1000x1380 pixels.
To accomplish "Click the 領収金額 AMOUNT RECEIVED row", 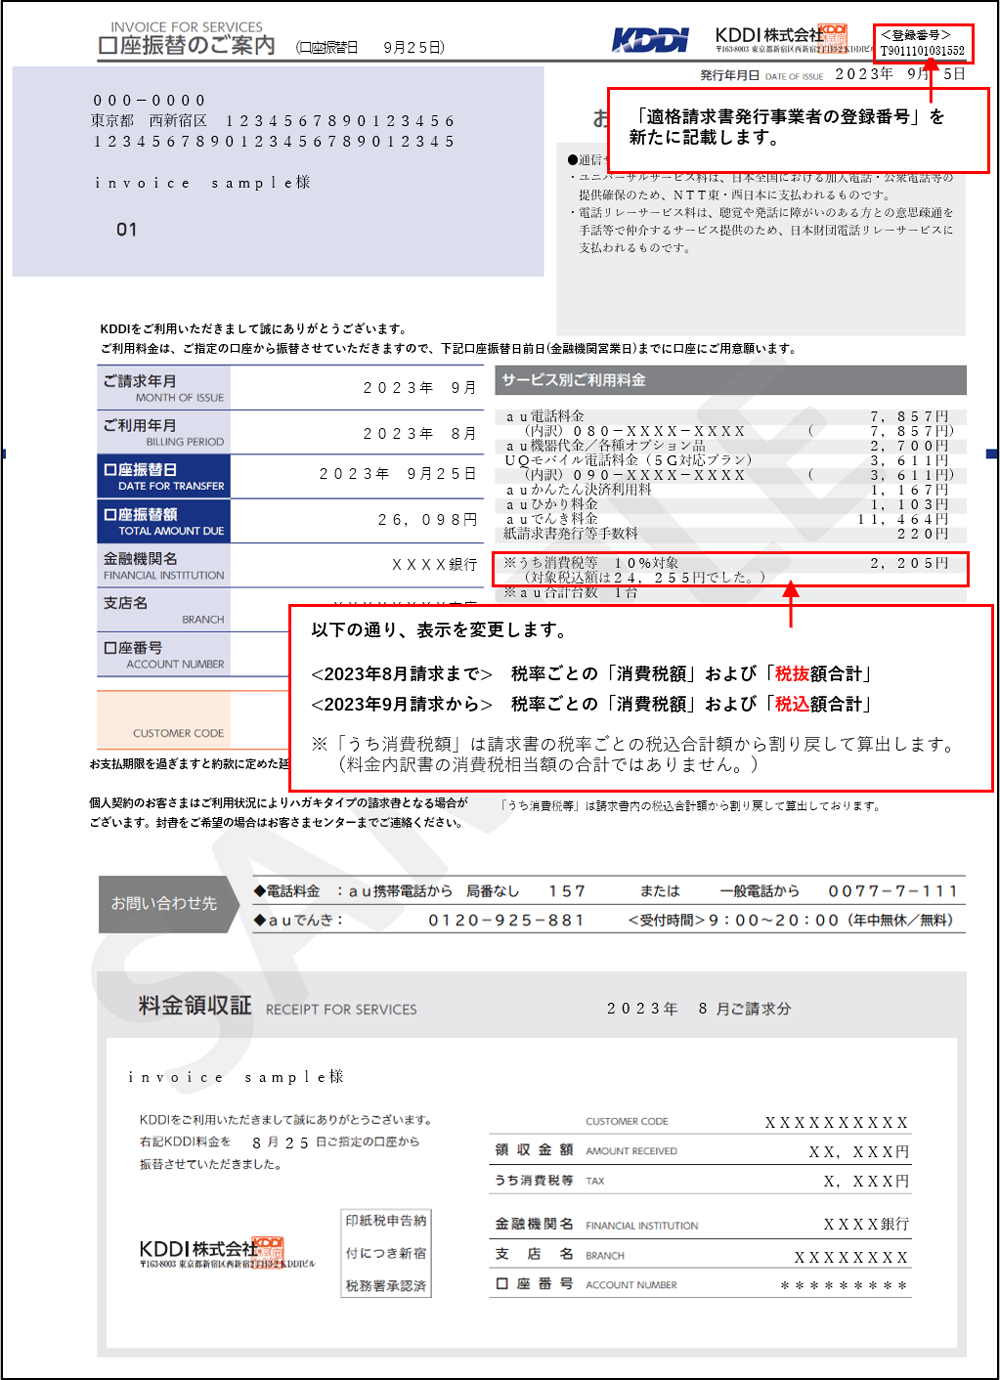I will tap(700, 1151).
